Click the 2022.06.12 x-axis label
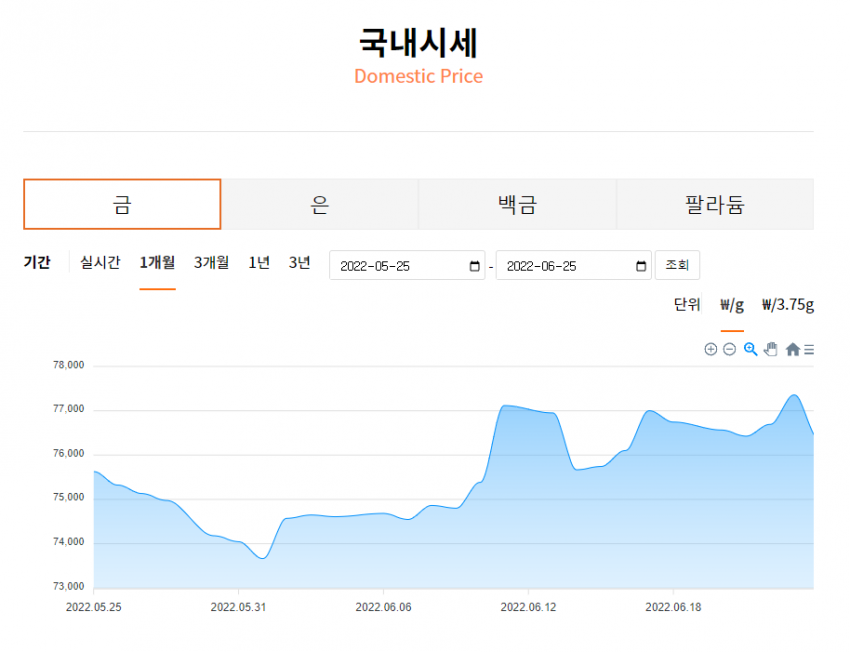This screenshot has height=652, width=850. [529, 608]
